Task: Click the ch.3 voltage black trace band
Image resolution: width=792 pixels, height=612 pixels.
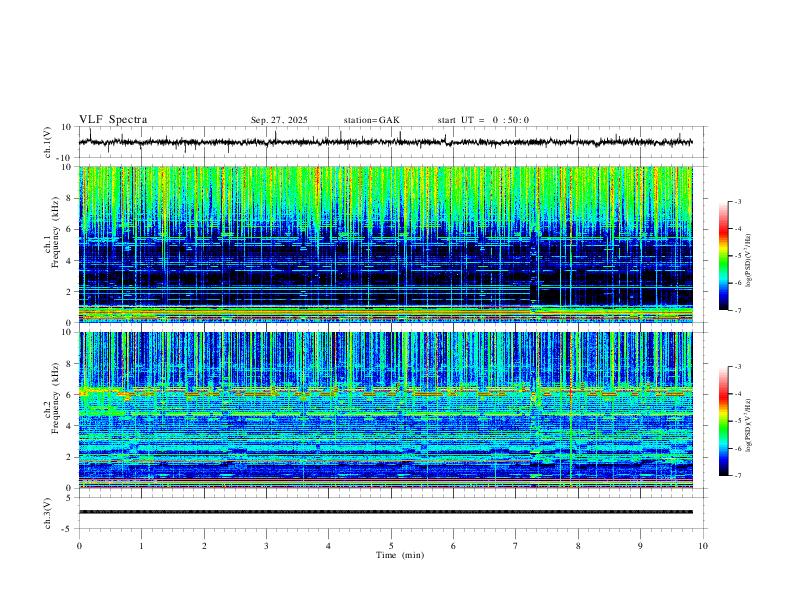Action: [x=385, y=512]
